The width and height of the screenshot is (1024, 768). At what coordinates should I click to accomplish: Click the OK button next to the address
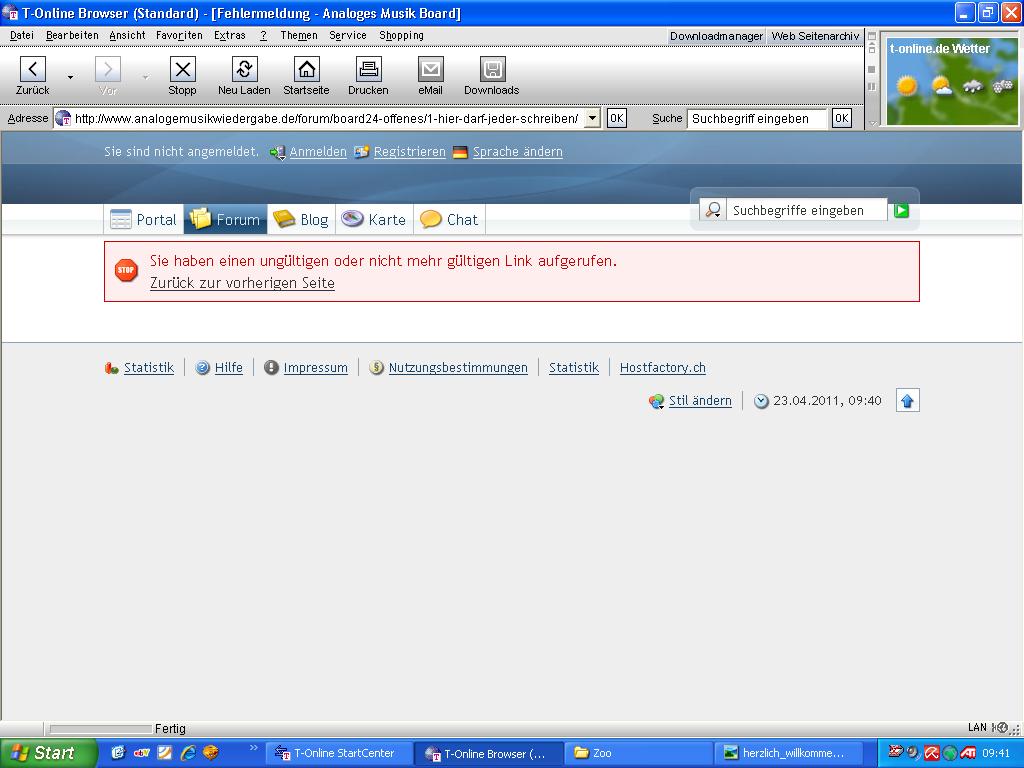(x=616, y=118)
